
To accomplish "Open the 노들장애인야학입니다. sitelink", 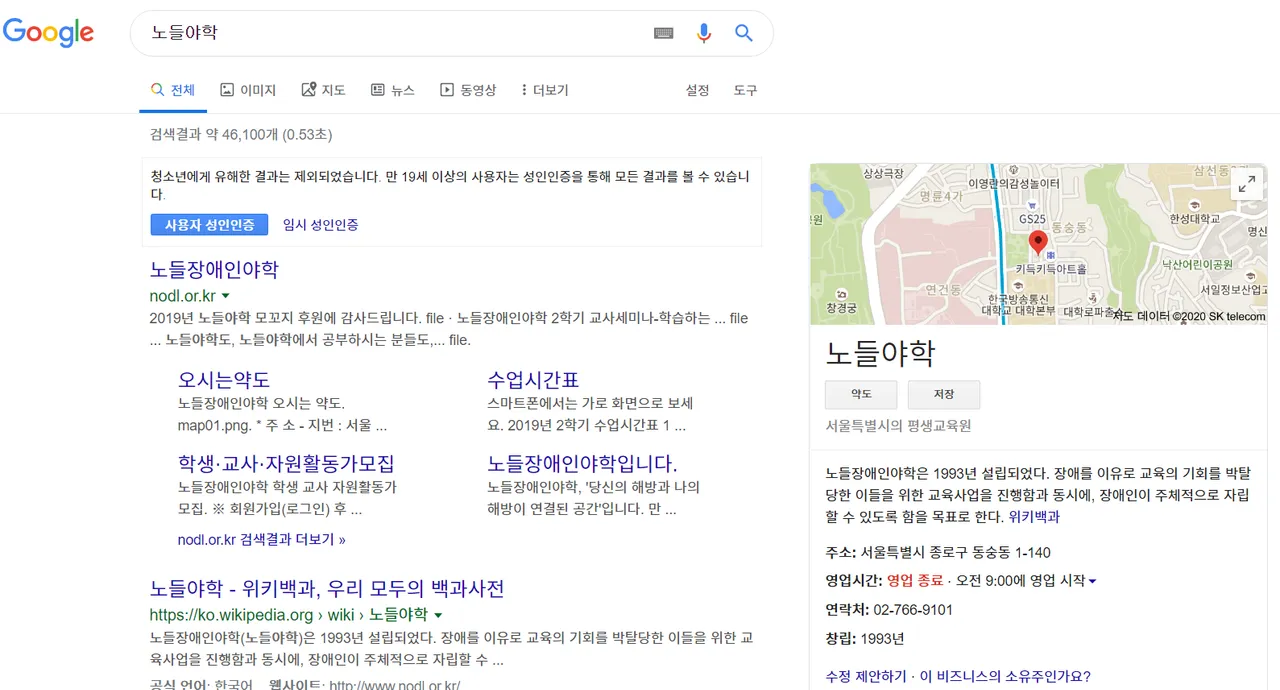I will [582, 464].
